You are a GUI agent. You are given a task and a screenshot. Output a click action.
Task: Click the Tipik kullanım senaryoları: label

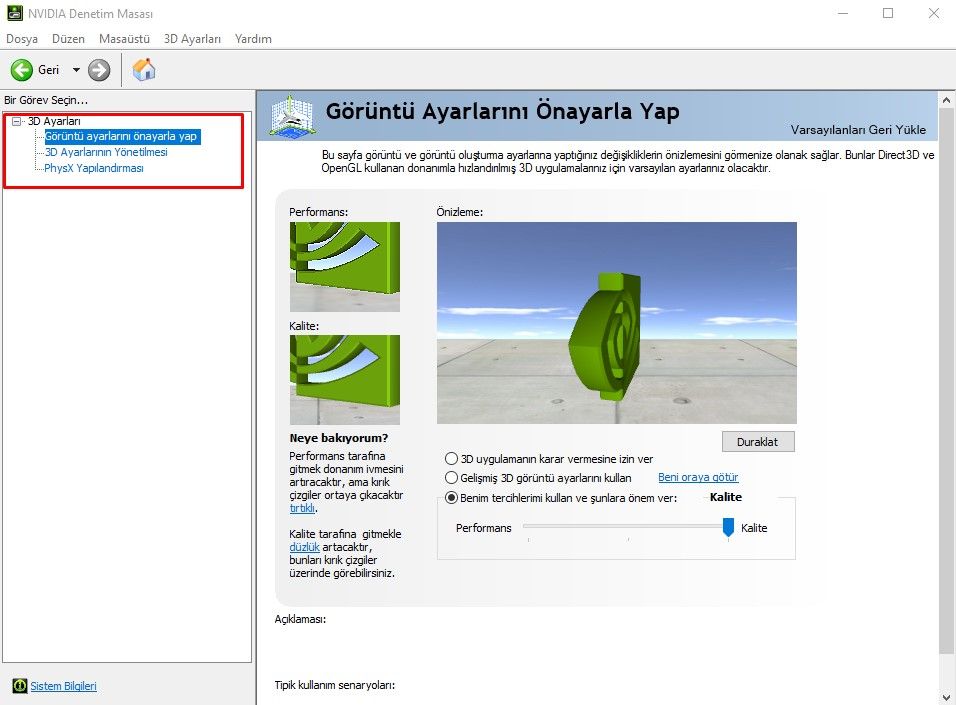[x=335, y=685]
